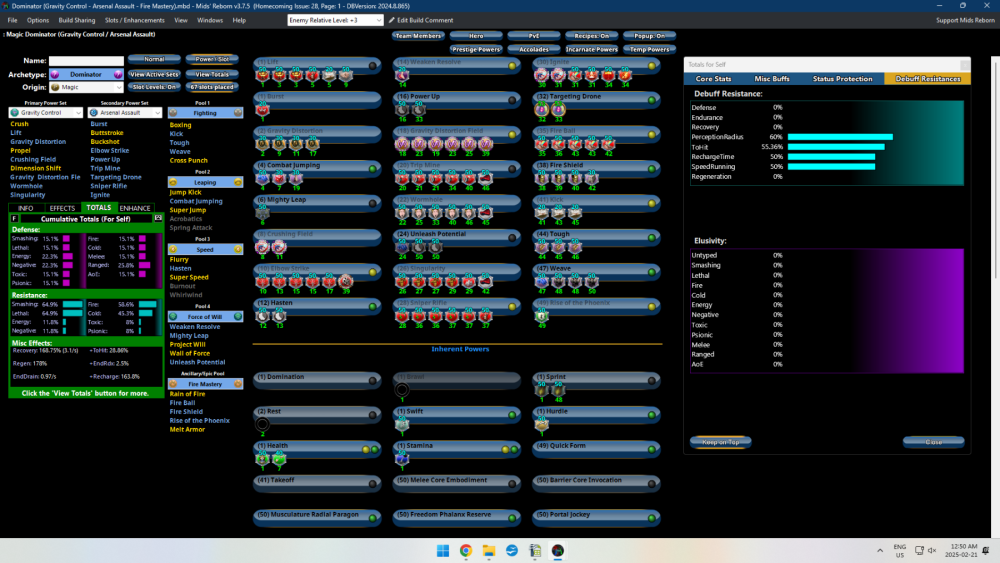Click the Team Members button
1000x563 pixels.
tap(418, 36)
